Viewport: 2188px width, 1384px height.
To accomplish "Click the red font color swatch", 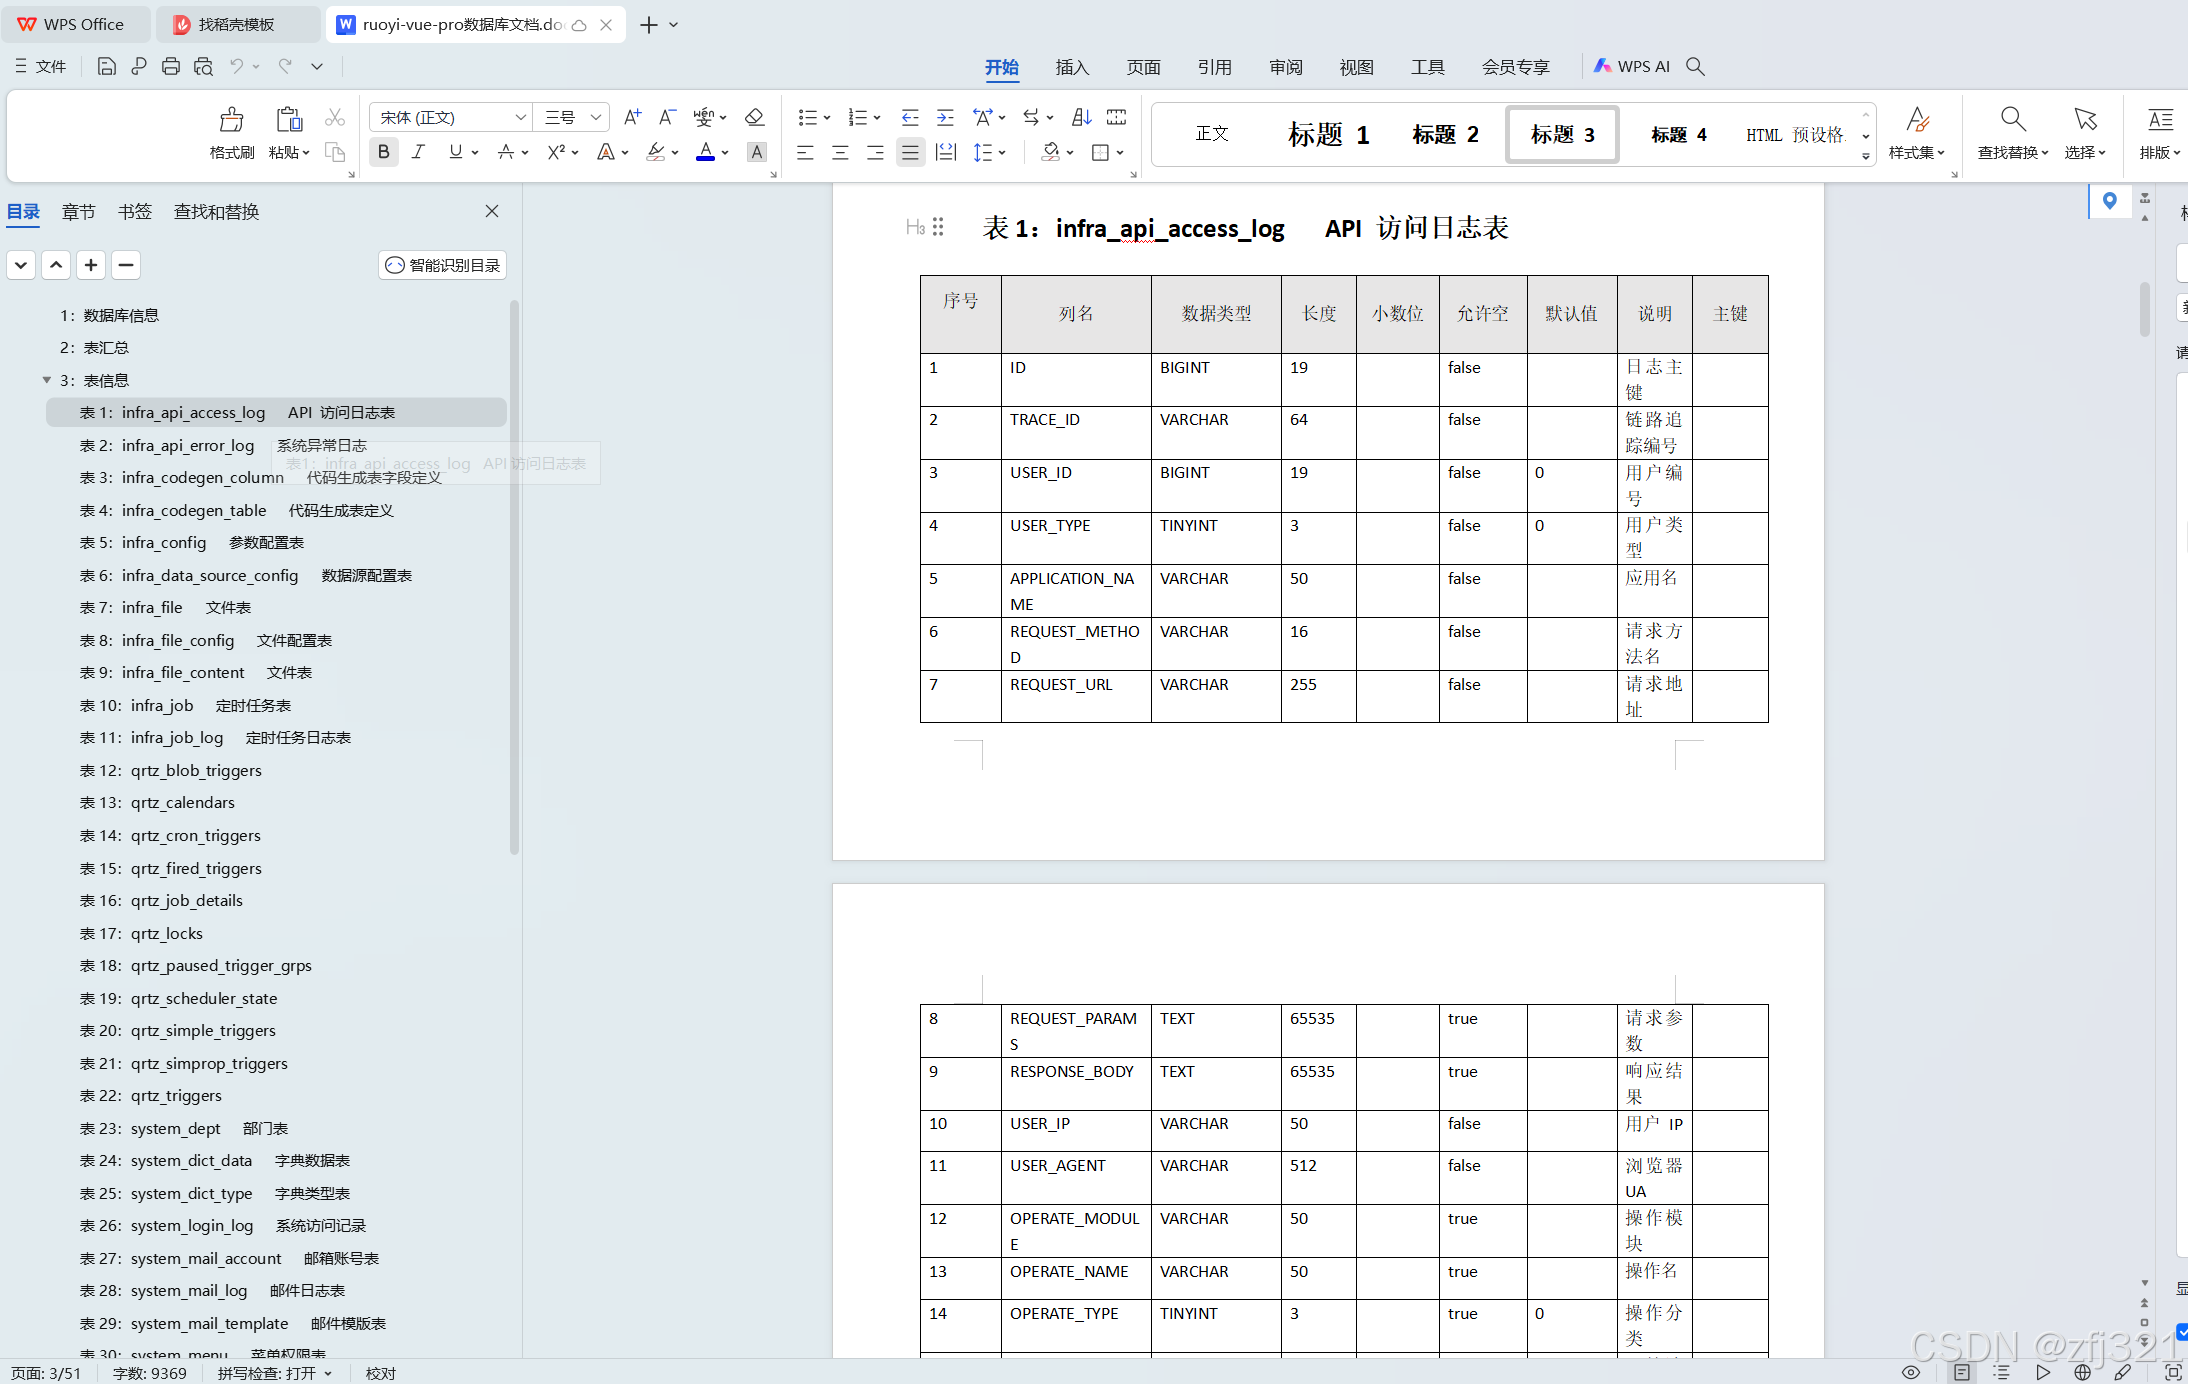I will 705,152.
